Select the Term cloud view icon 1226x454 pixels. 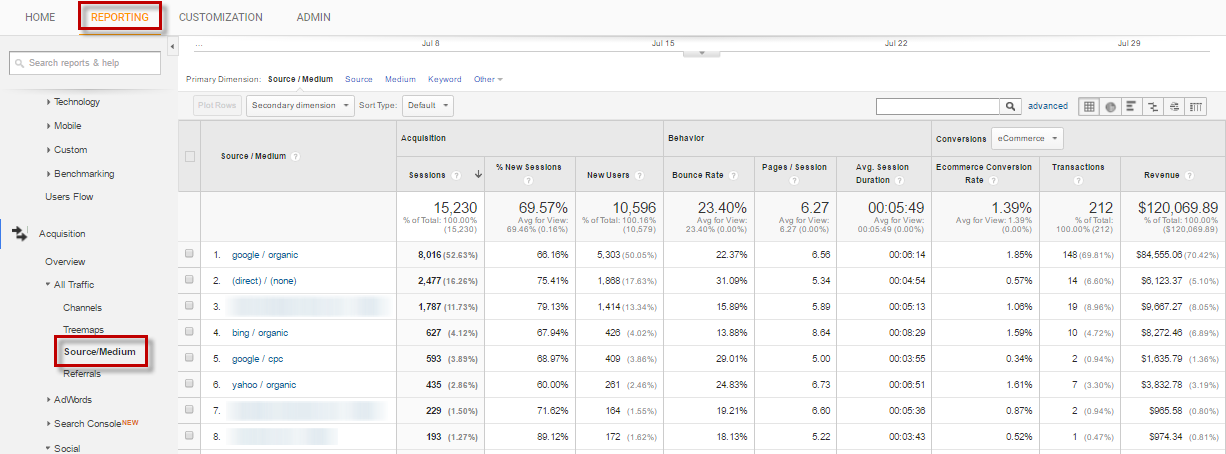[x=1174, y=106]
